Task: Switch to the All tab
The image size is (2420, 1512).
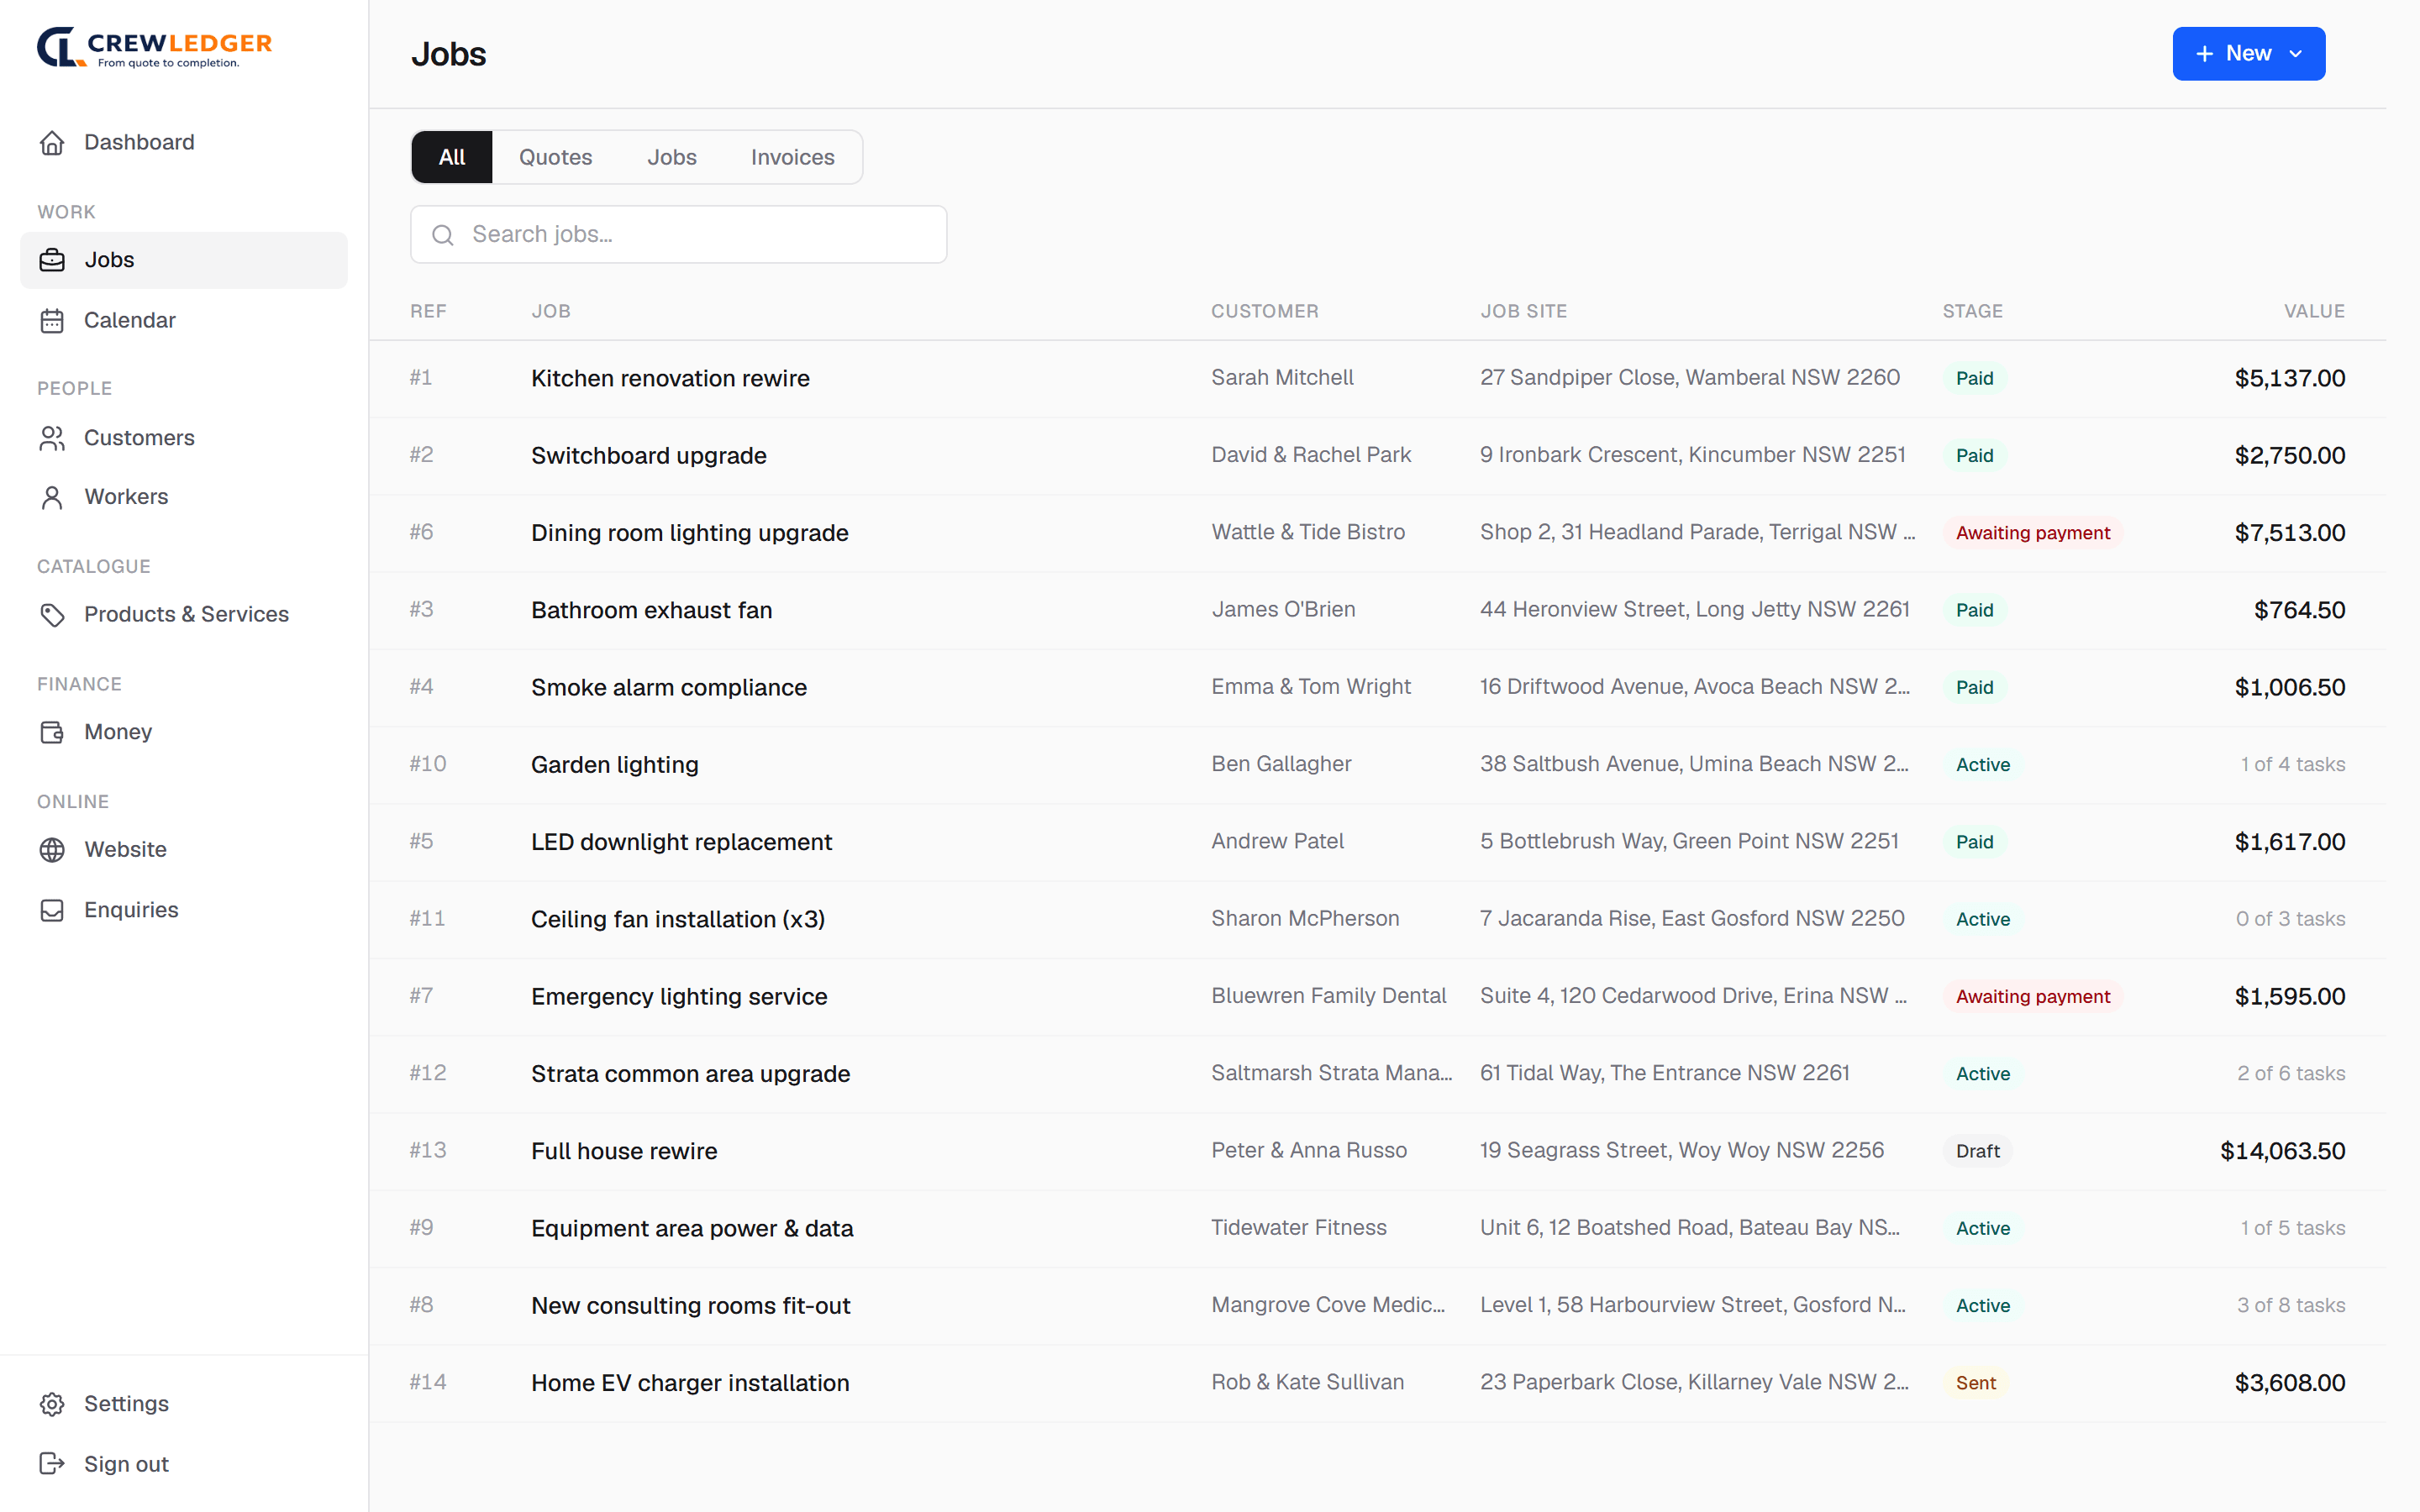Action: click(452, 157)
